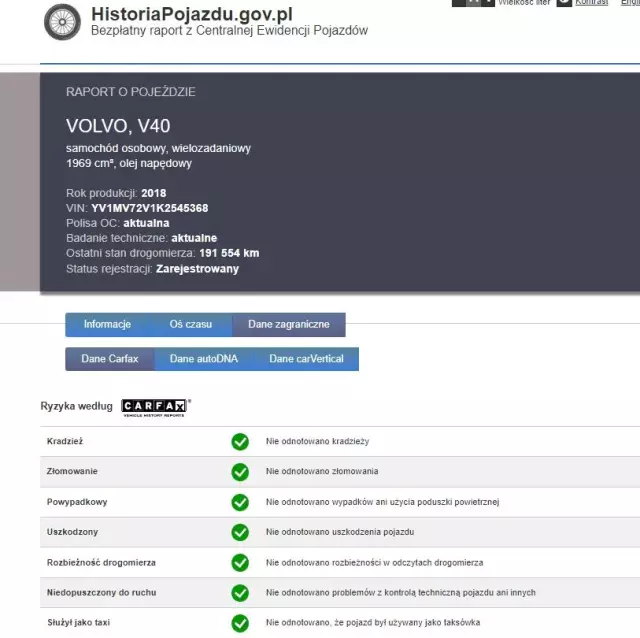The image size is (640, 638).
Task: Click the Kontrast link at top
Action: tap(591, 3)
